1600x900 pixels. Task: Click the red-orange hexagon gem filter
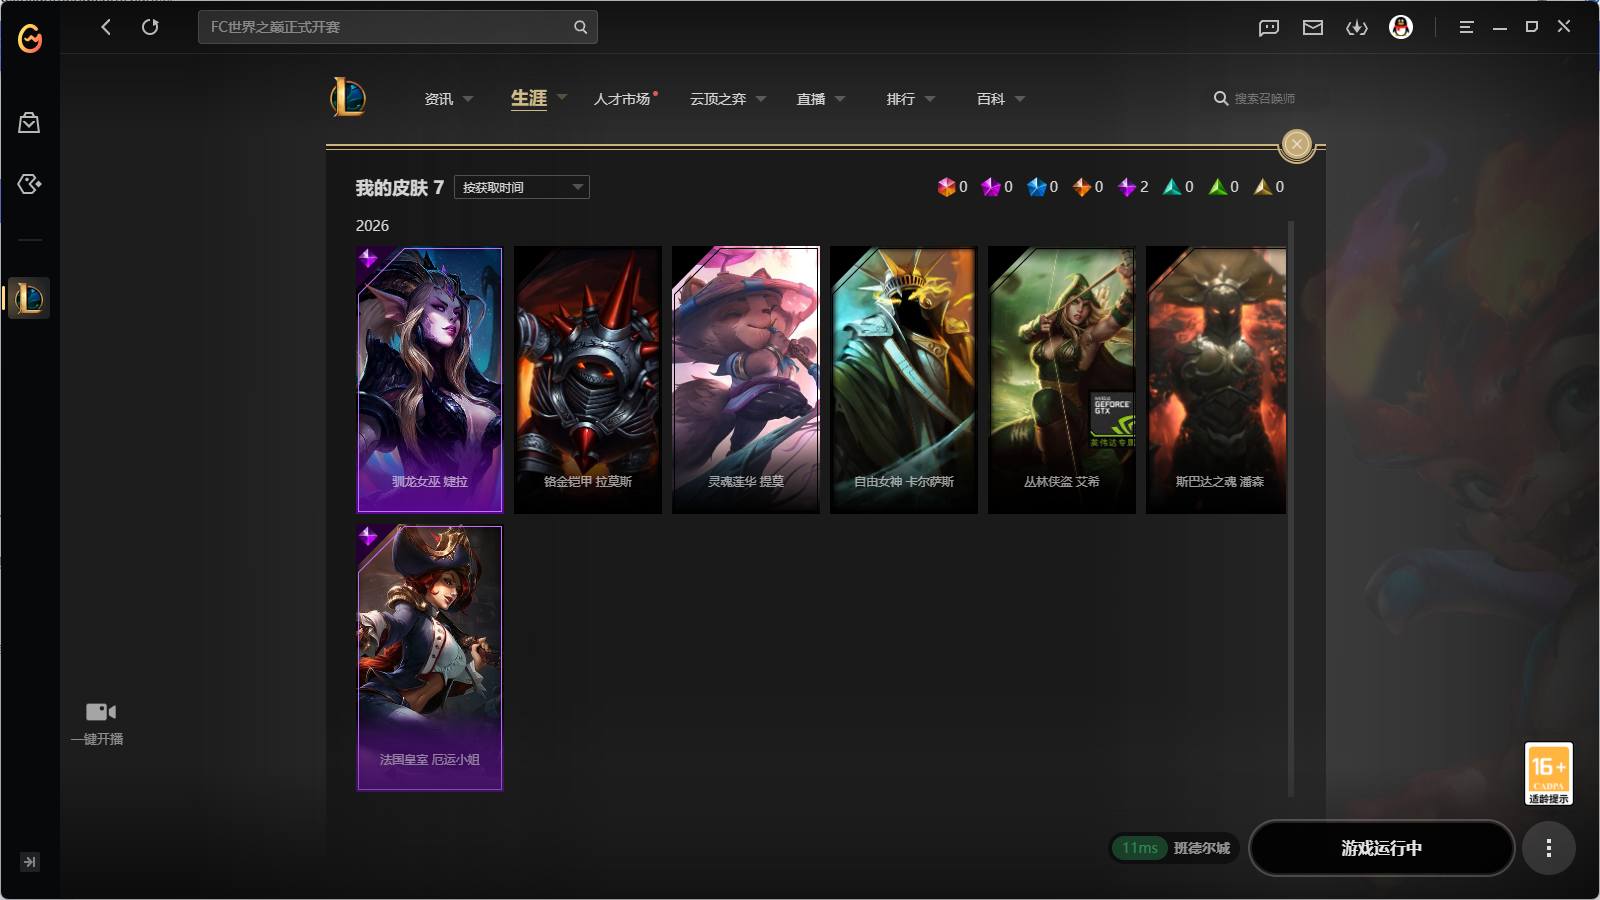(945, 187)
